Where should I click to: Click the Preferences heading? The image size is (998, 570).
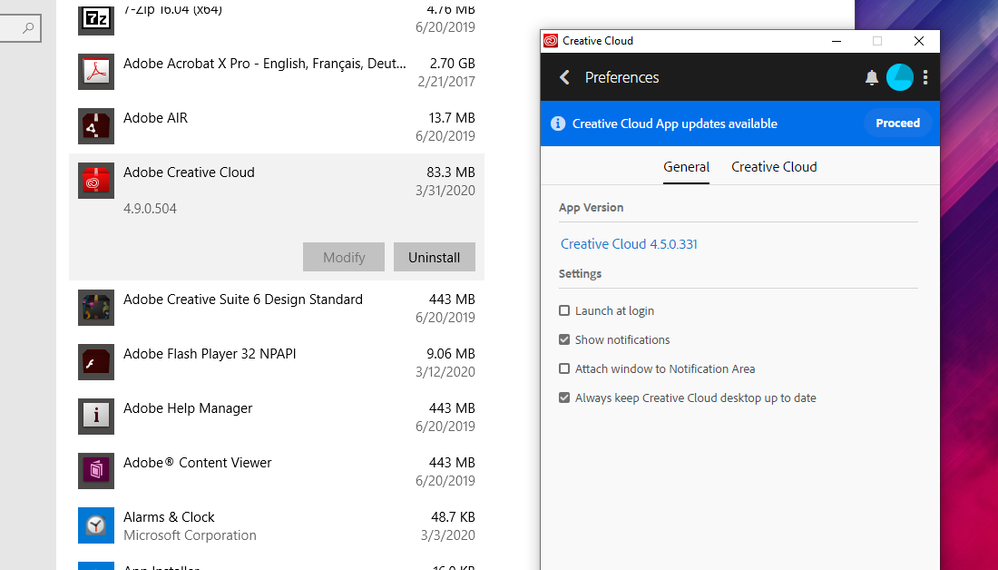(x=622, y=78)
